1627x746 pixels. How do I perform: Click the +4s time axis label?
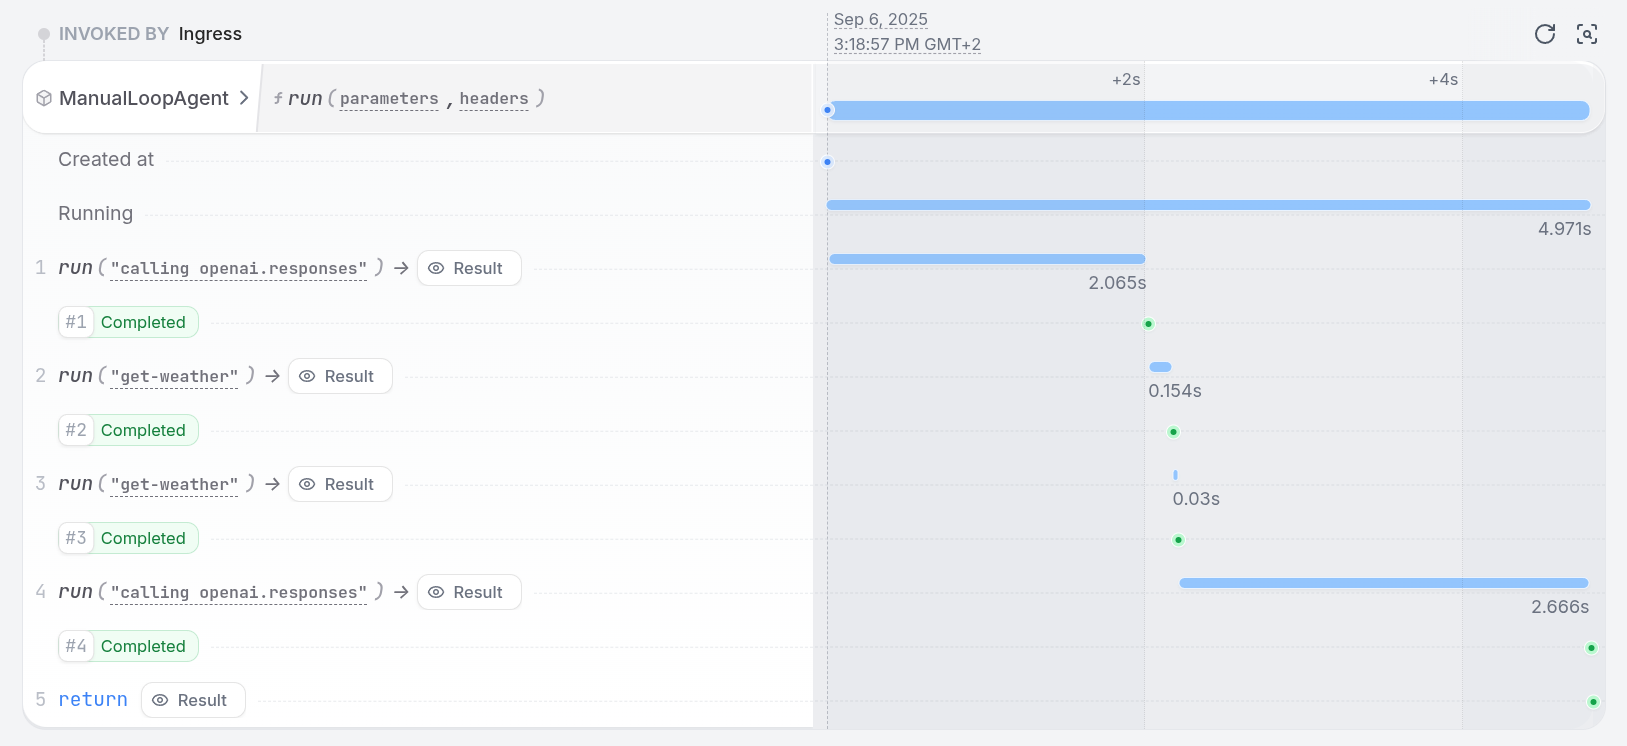tap(1443, 79)
